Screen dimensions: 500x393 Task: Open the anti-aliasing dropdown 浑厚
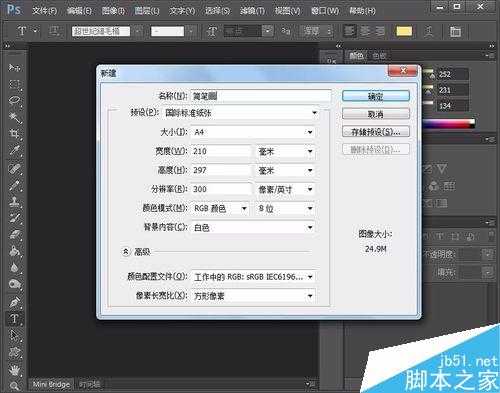317,32
